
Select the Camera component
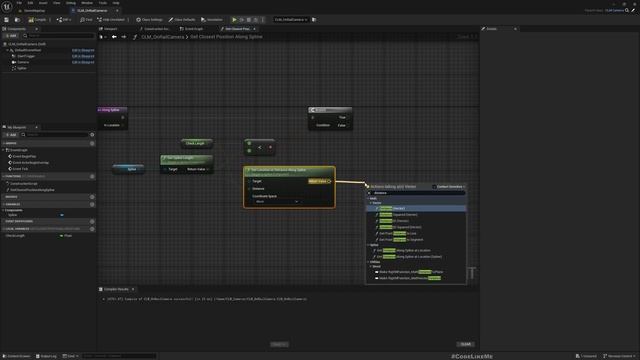23,62
